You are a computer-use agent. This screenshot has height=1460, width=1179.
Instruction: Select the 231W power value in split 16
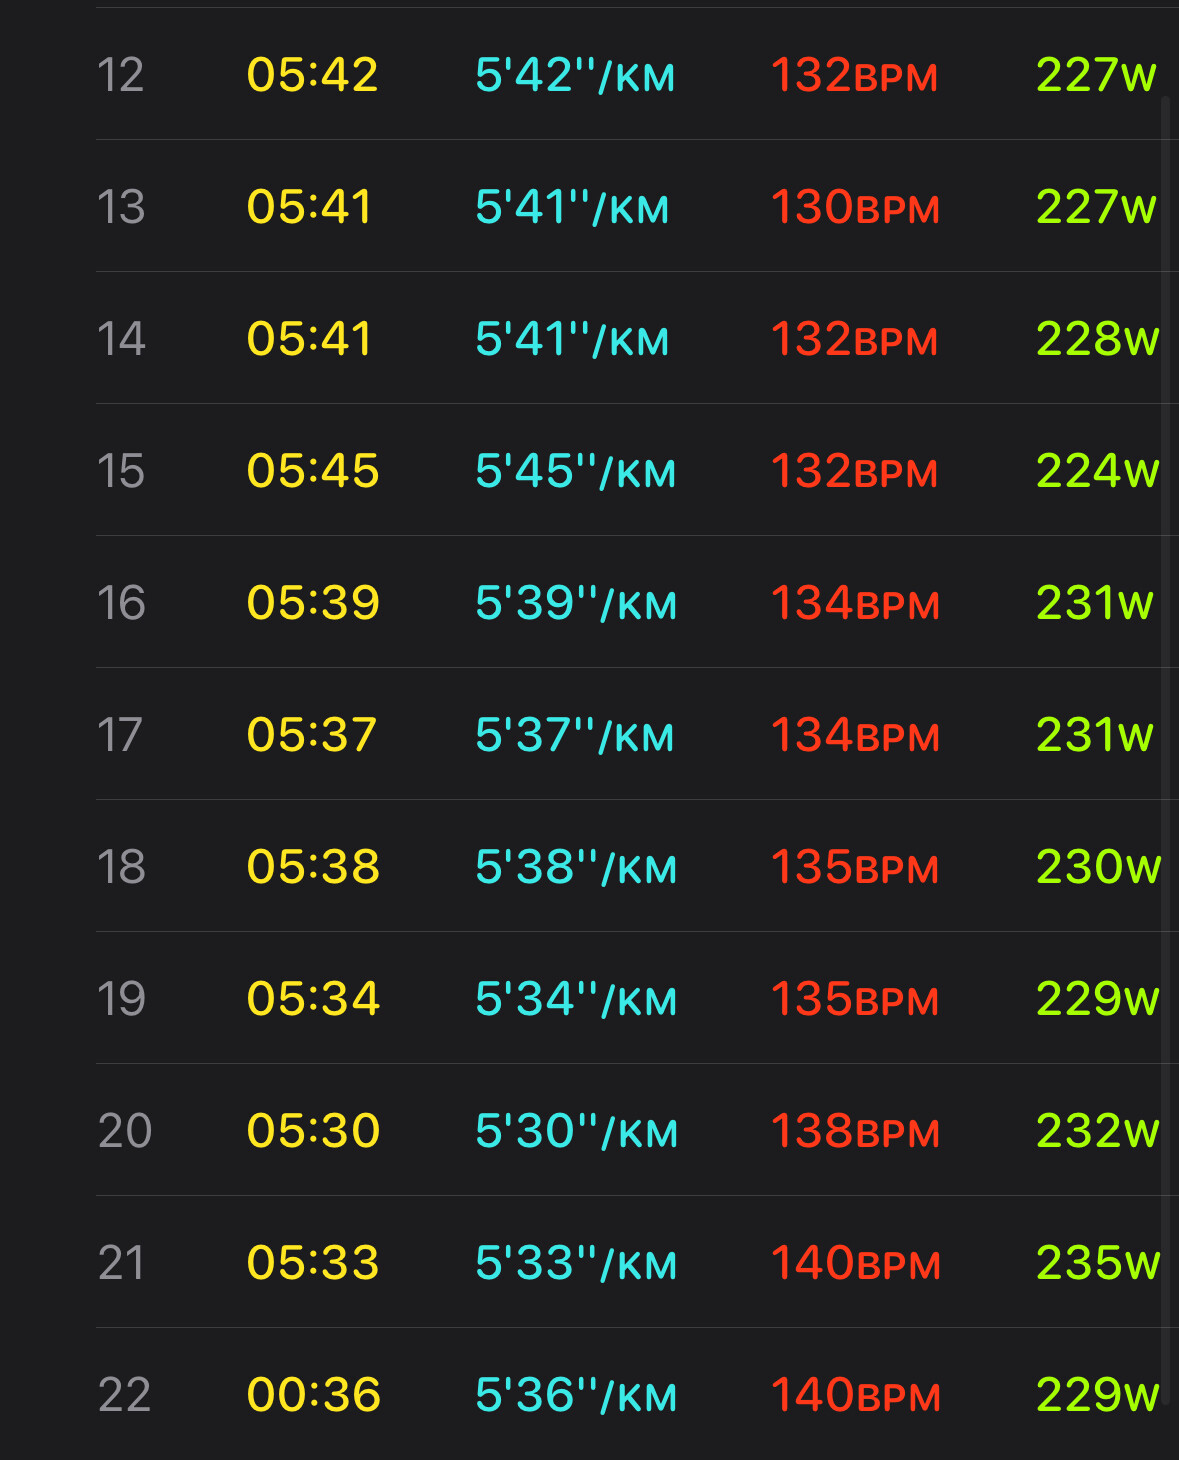(1094, 603)
